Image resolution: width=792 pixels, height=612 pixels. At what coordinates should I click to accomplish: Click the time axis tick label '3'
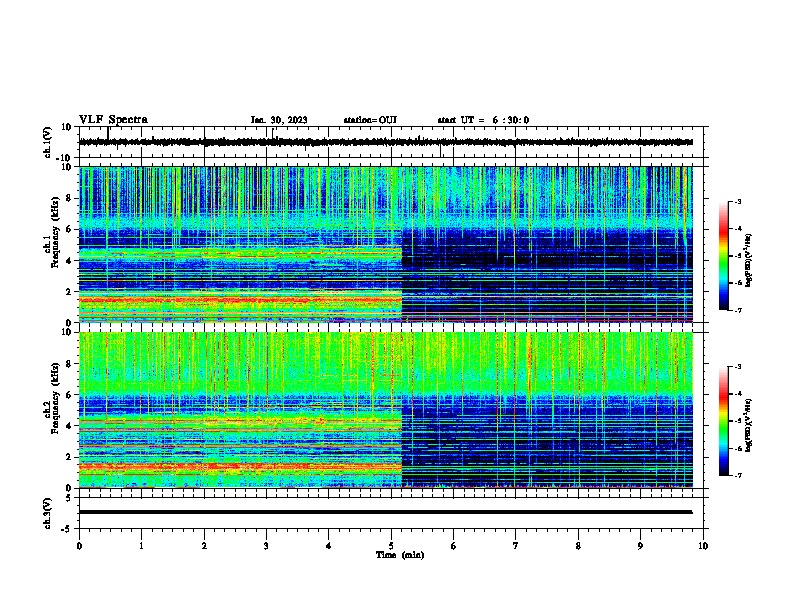click(x=267, y=546)
